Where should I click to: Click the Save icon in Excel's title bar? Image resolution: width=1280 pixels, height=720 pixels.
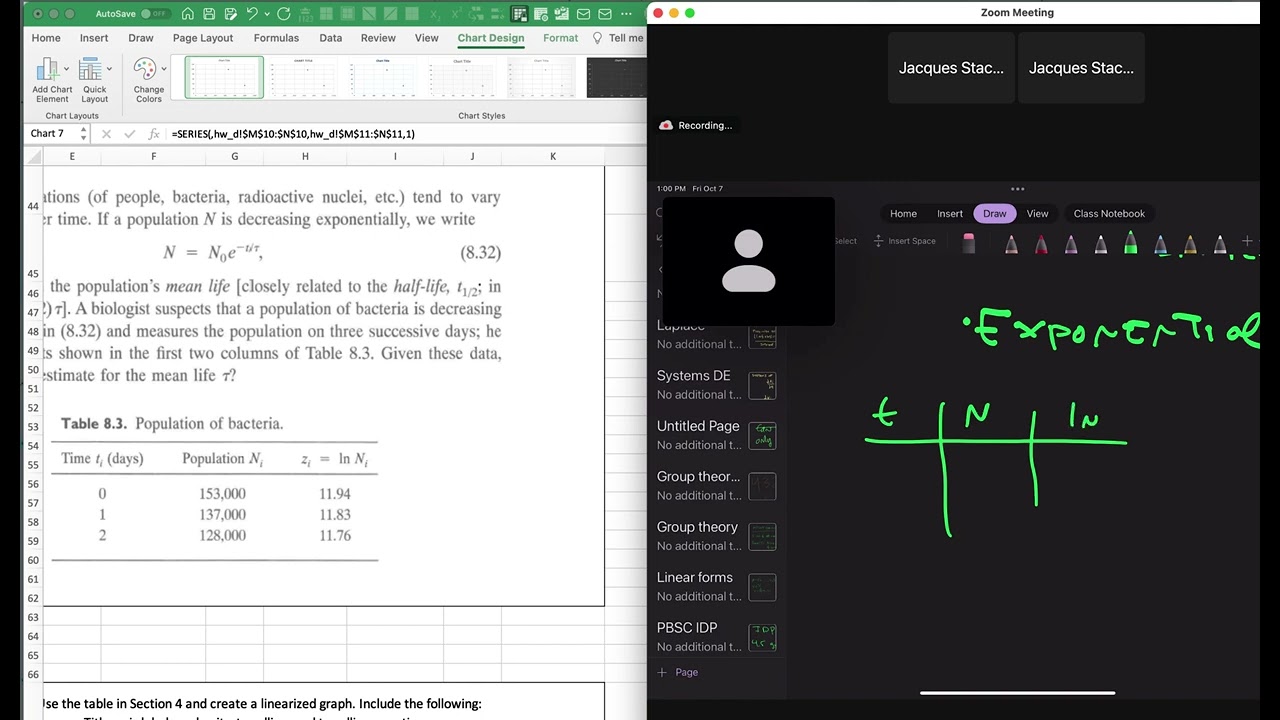click(209, 14)
